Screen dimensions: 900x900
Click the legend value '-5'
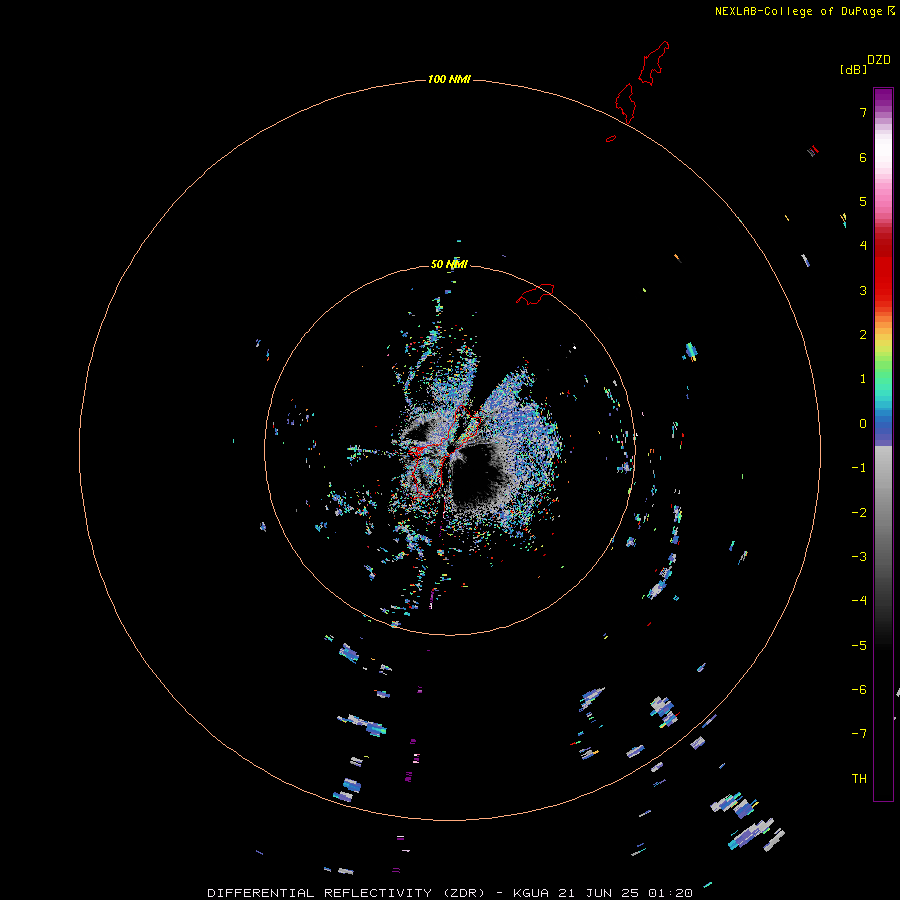[x=859, y=646]
